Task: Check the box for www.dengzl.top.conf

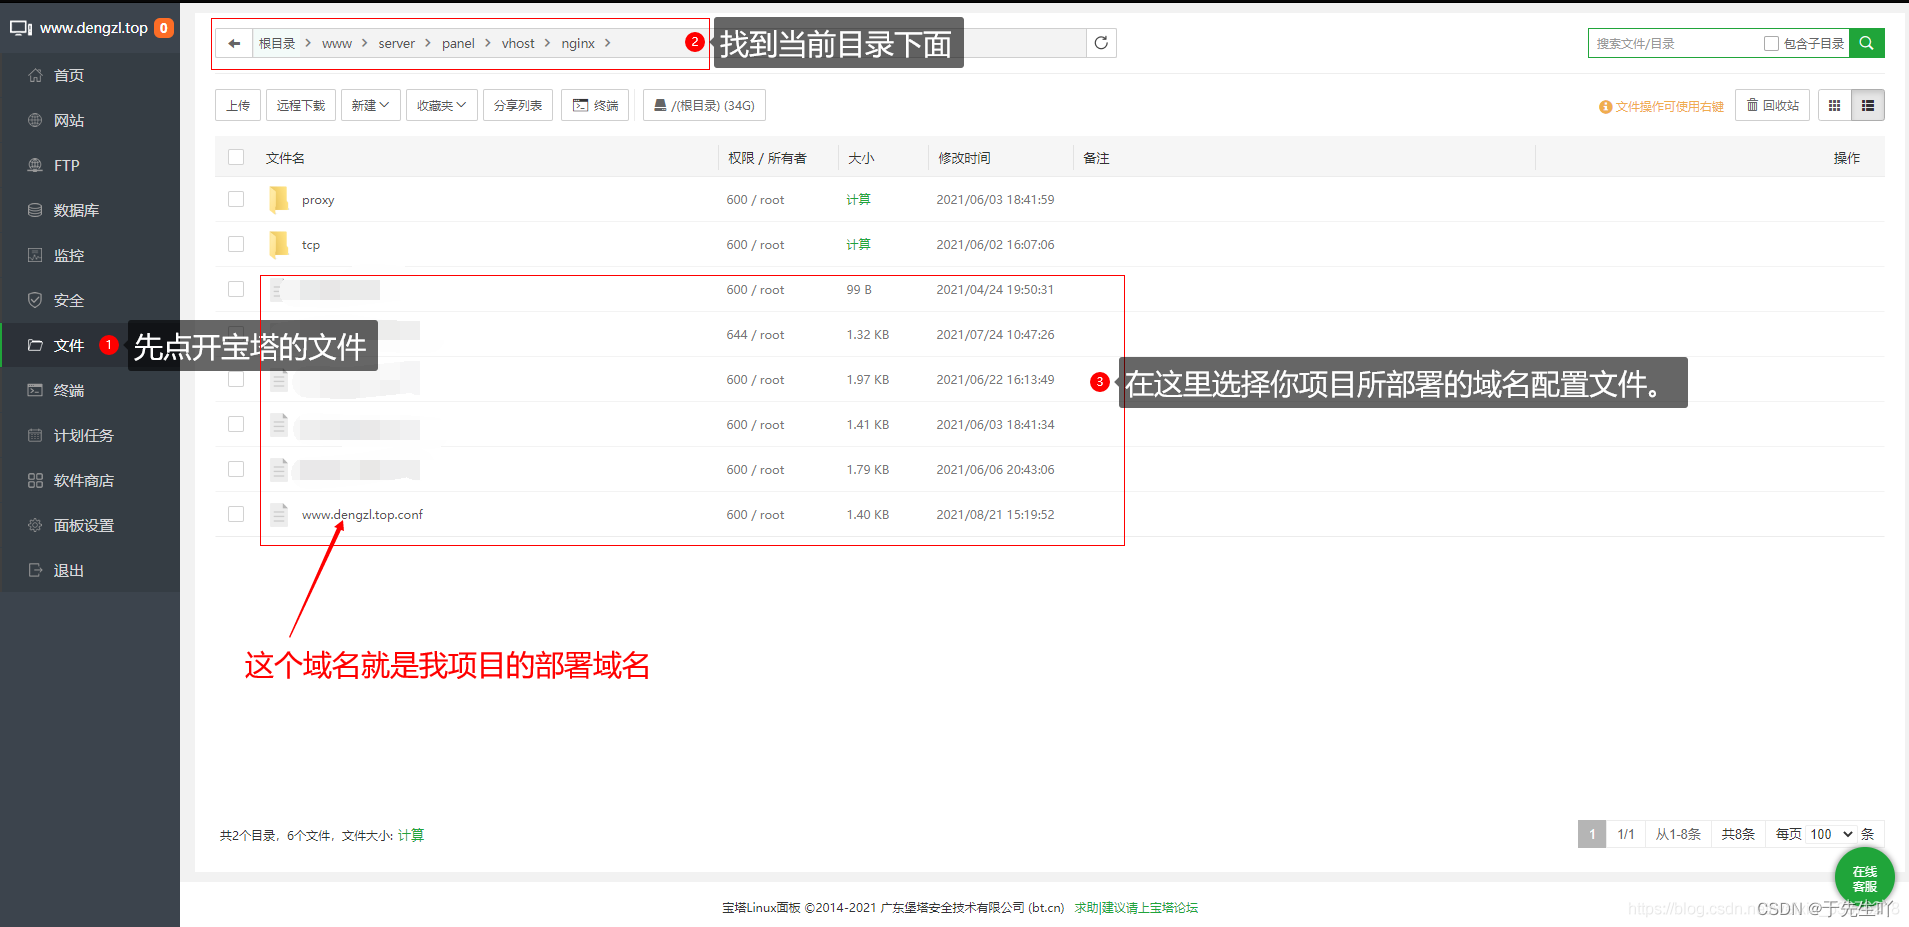Action: pos(236,514)
